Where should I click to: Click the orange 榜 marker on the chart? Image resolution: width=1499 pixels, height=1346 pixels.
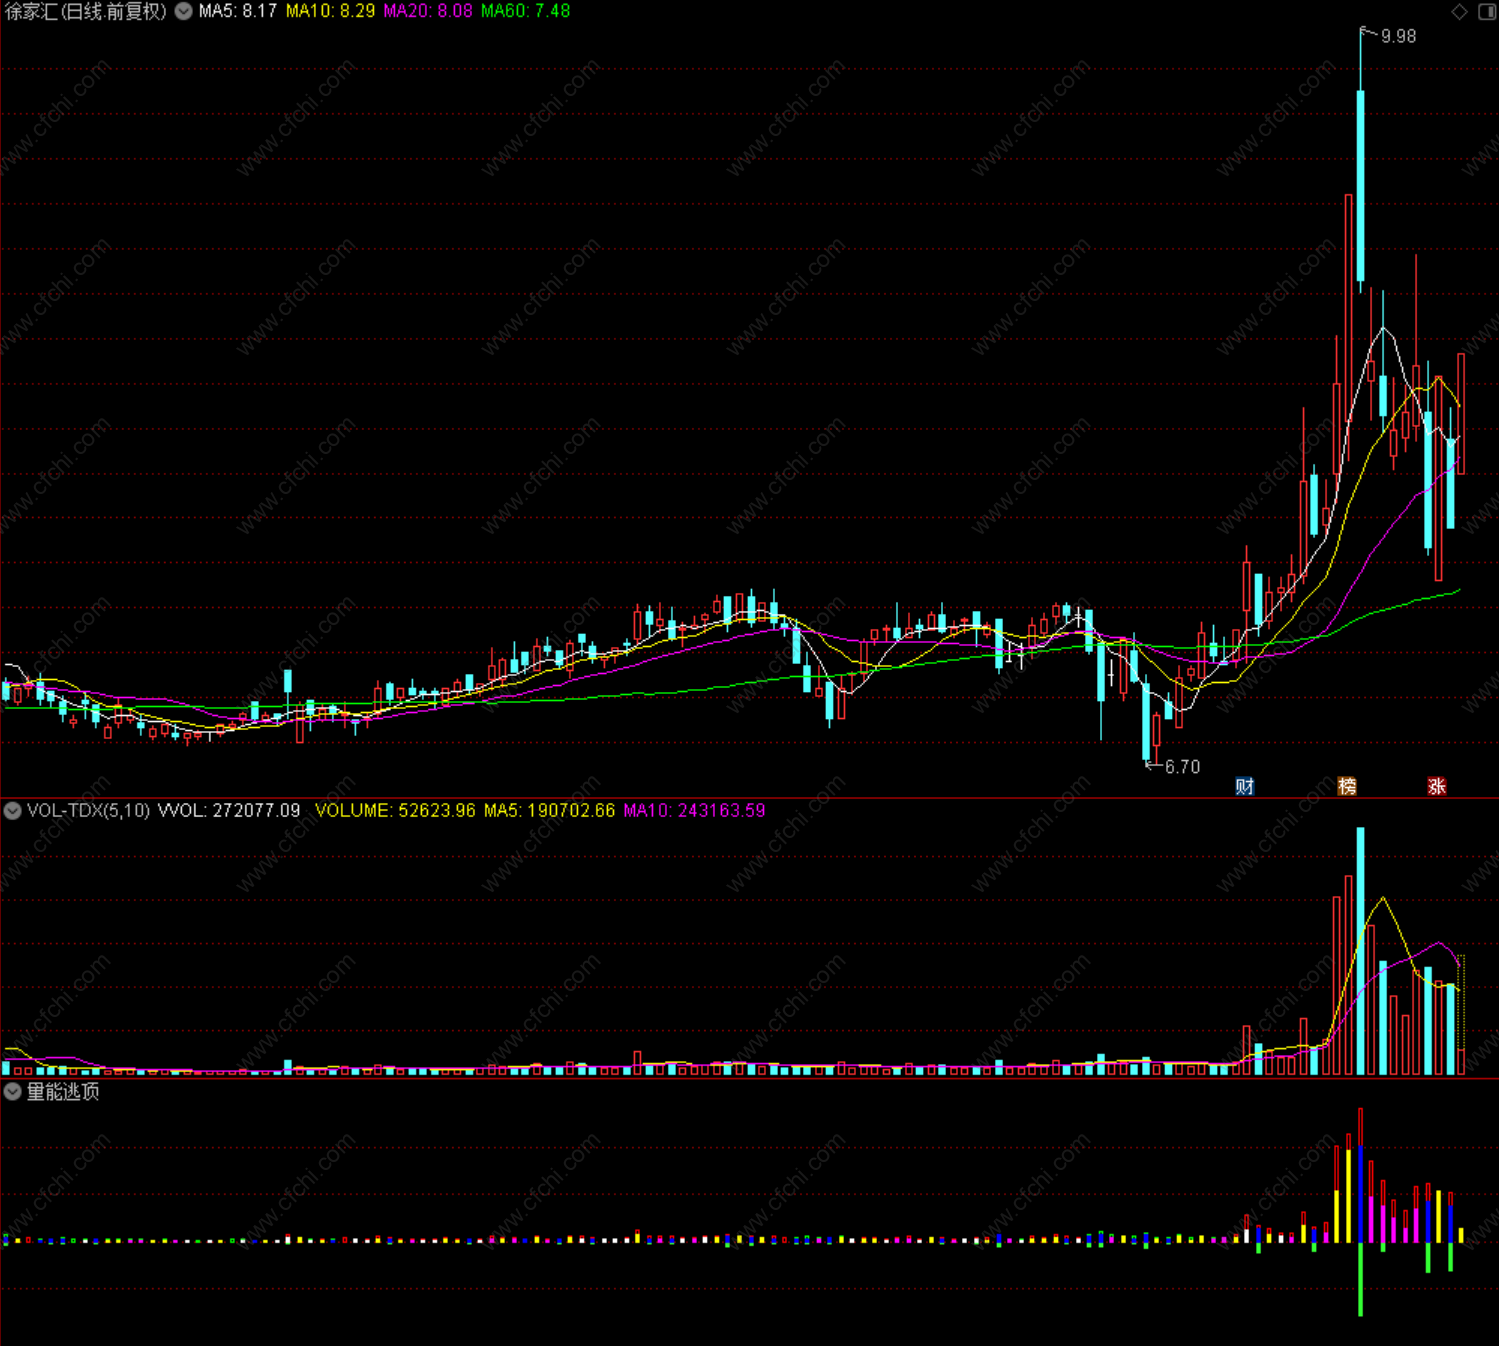click(x=1347, y=786)
